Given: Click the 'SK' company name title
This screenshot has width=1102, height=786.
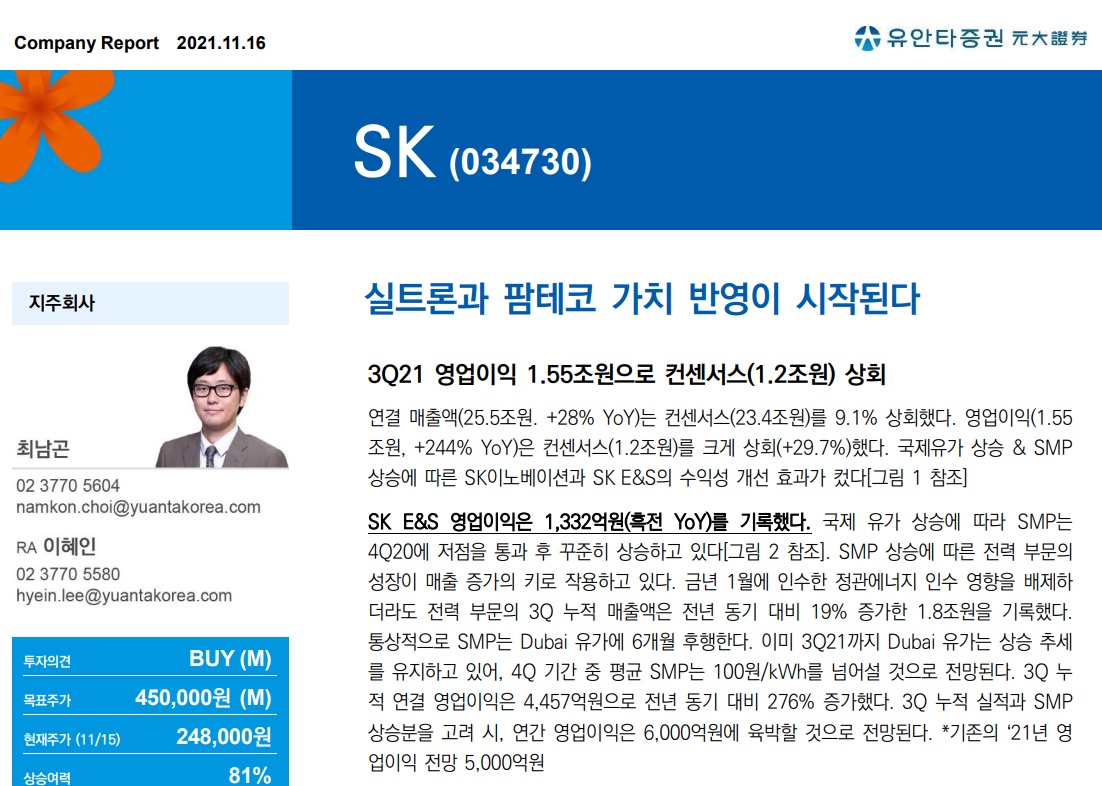Looking at the screenshot, I should pyautogui.click(x=394, y=153).
